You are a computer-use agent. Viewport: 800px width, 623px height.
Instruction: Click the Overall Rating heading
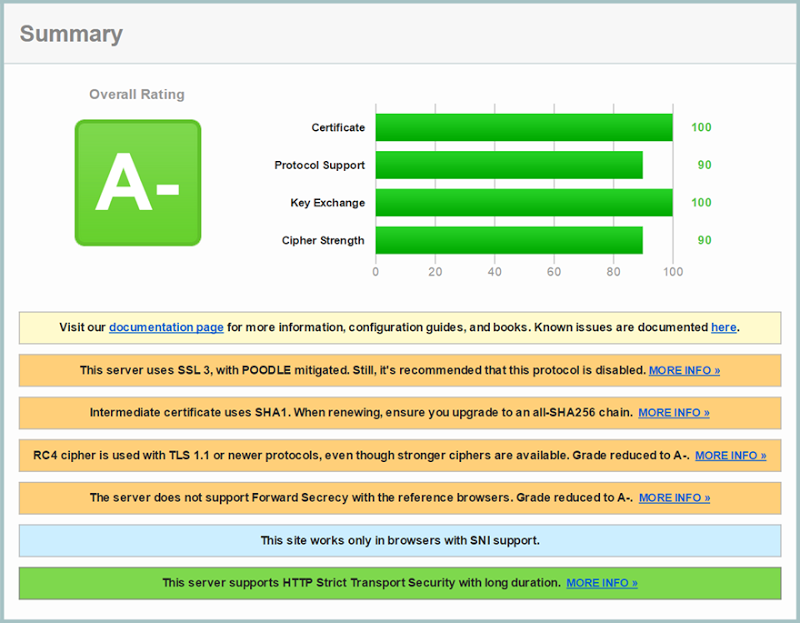point(137,94)
